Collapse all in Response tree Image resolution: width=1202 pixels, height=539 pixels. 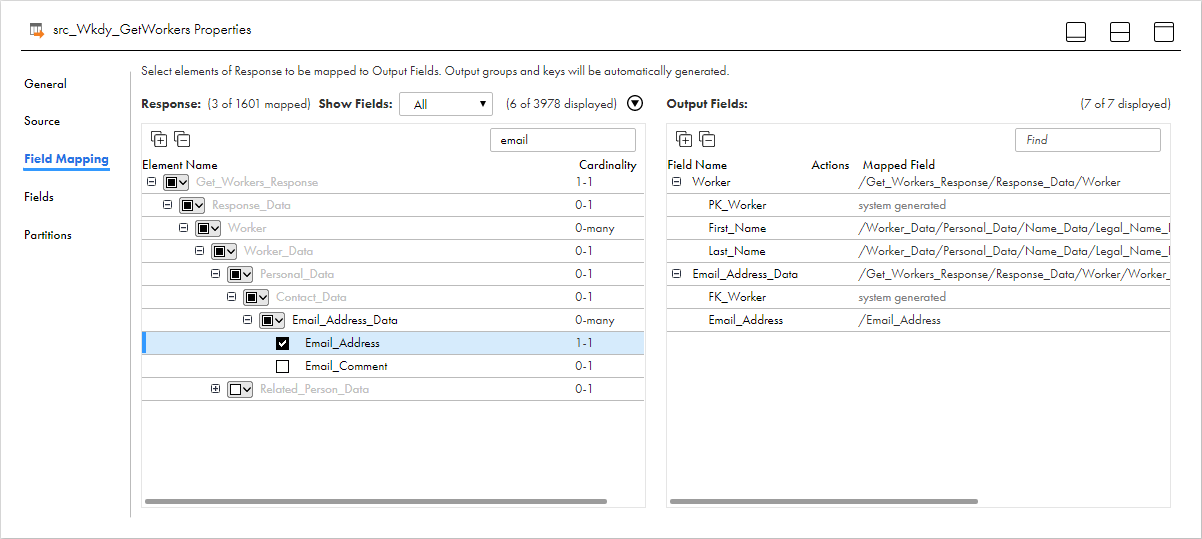tap(182, 139)
